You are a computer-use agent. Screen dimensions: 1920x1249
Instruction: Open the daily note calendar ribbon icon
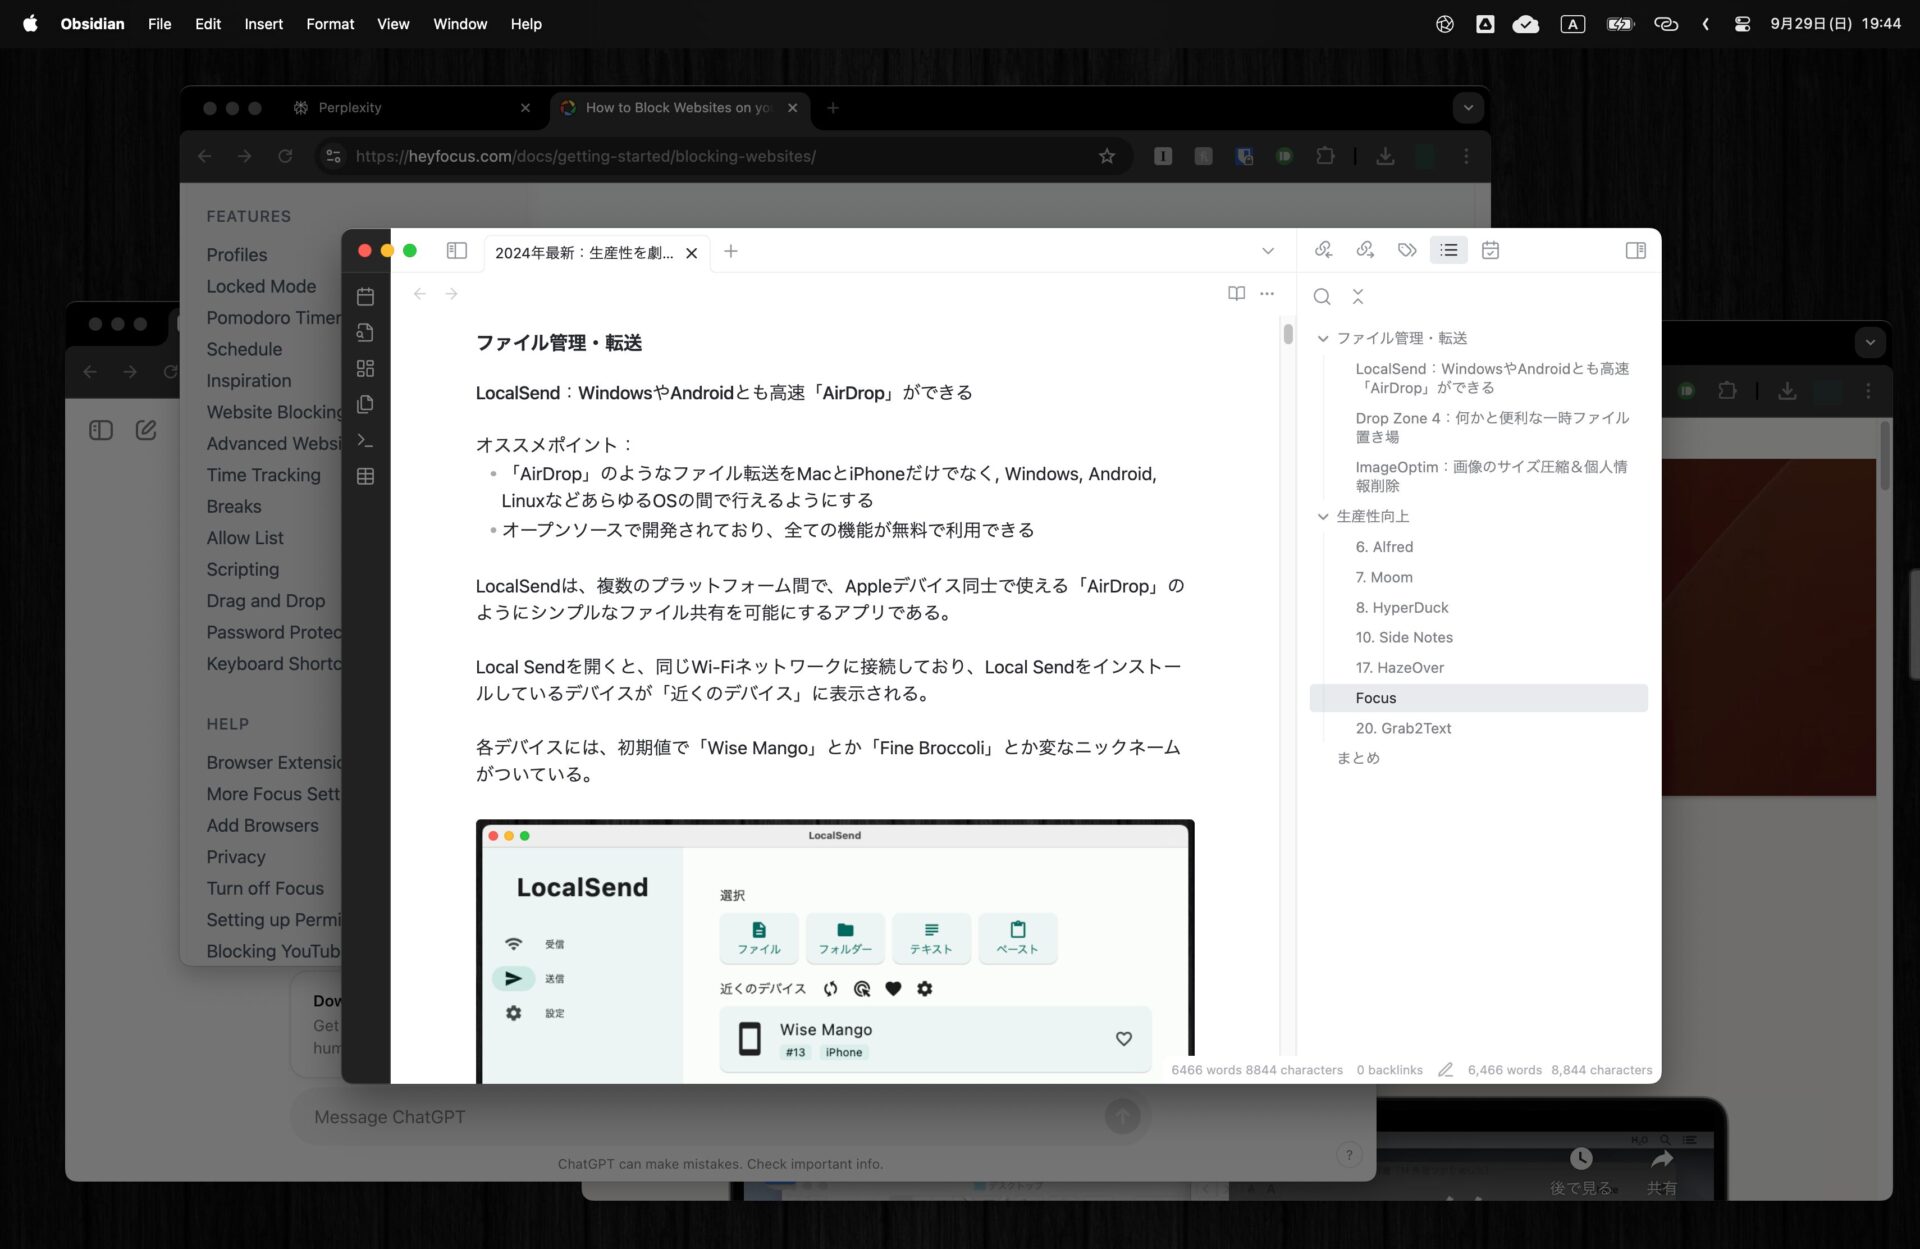366,297
